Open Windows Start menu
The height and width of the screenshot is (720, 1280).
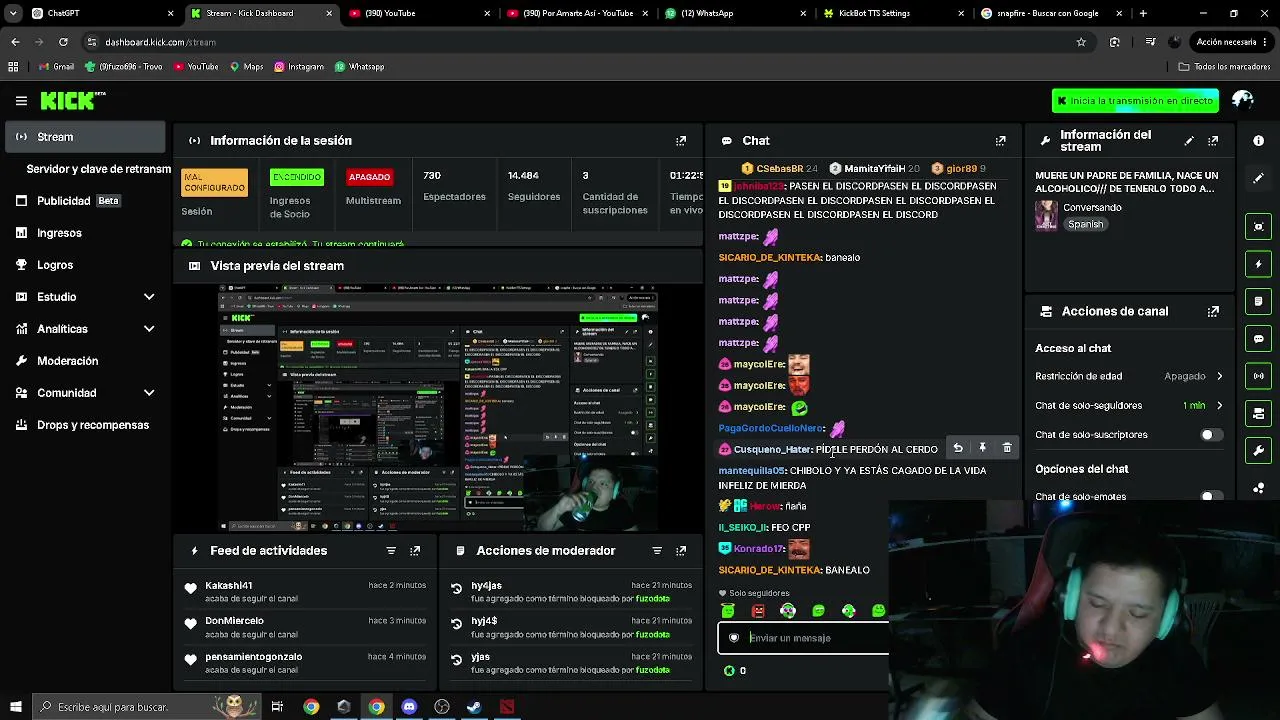click(15, 707)
